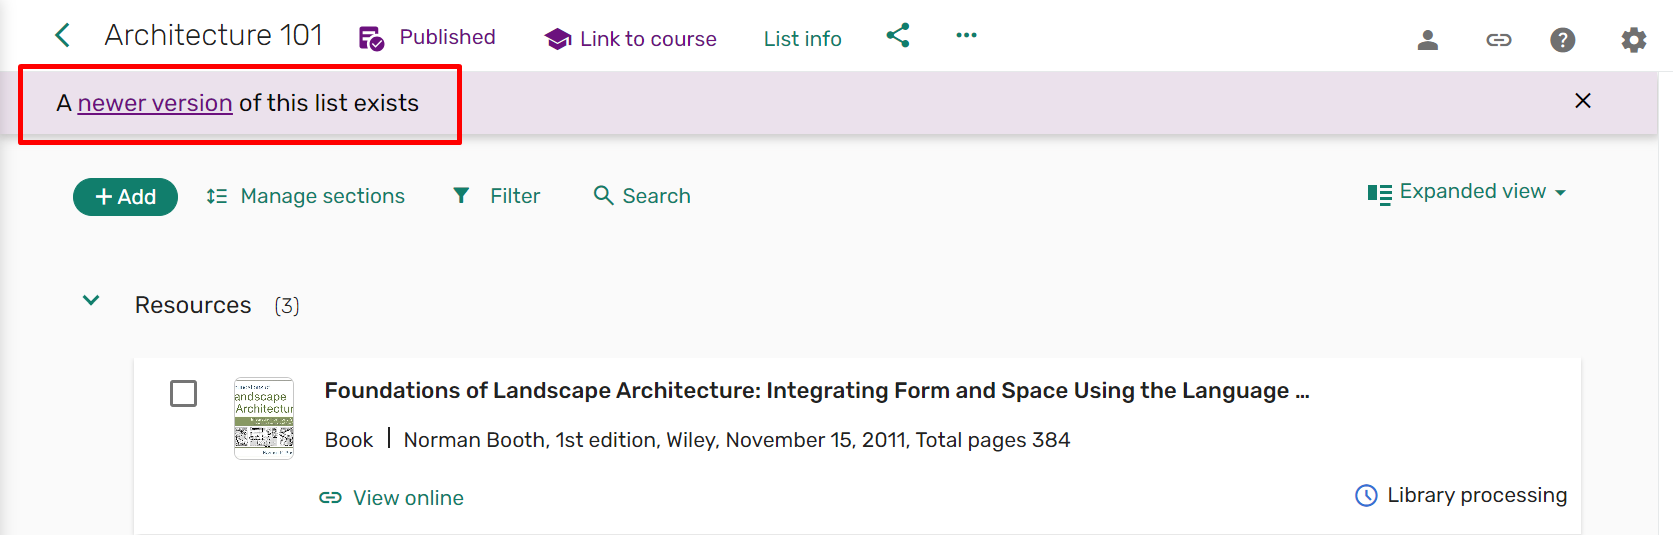
Task: Click the chain link icon in header
Action: coord(1498,40)
